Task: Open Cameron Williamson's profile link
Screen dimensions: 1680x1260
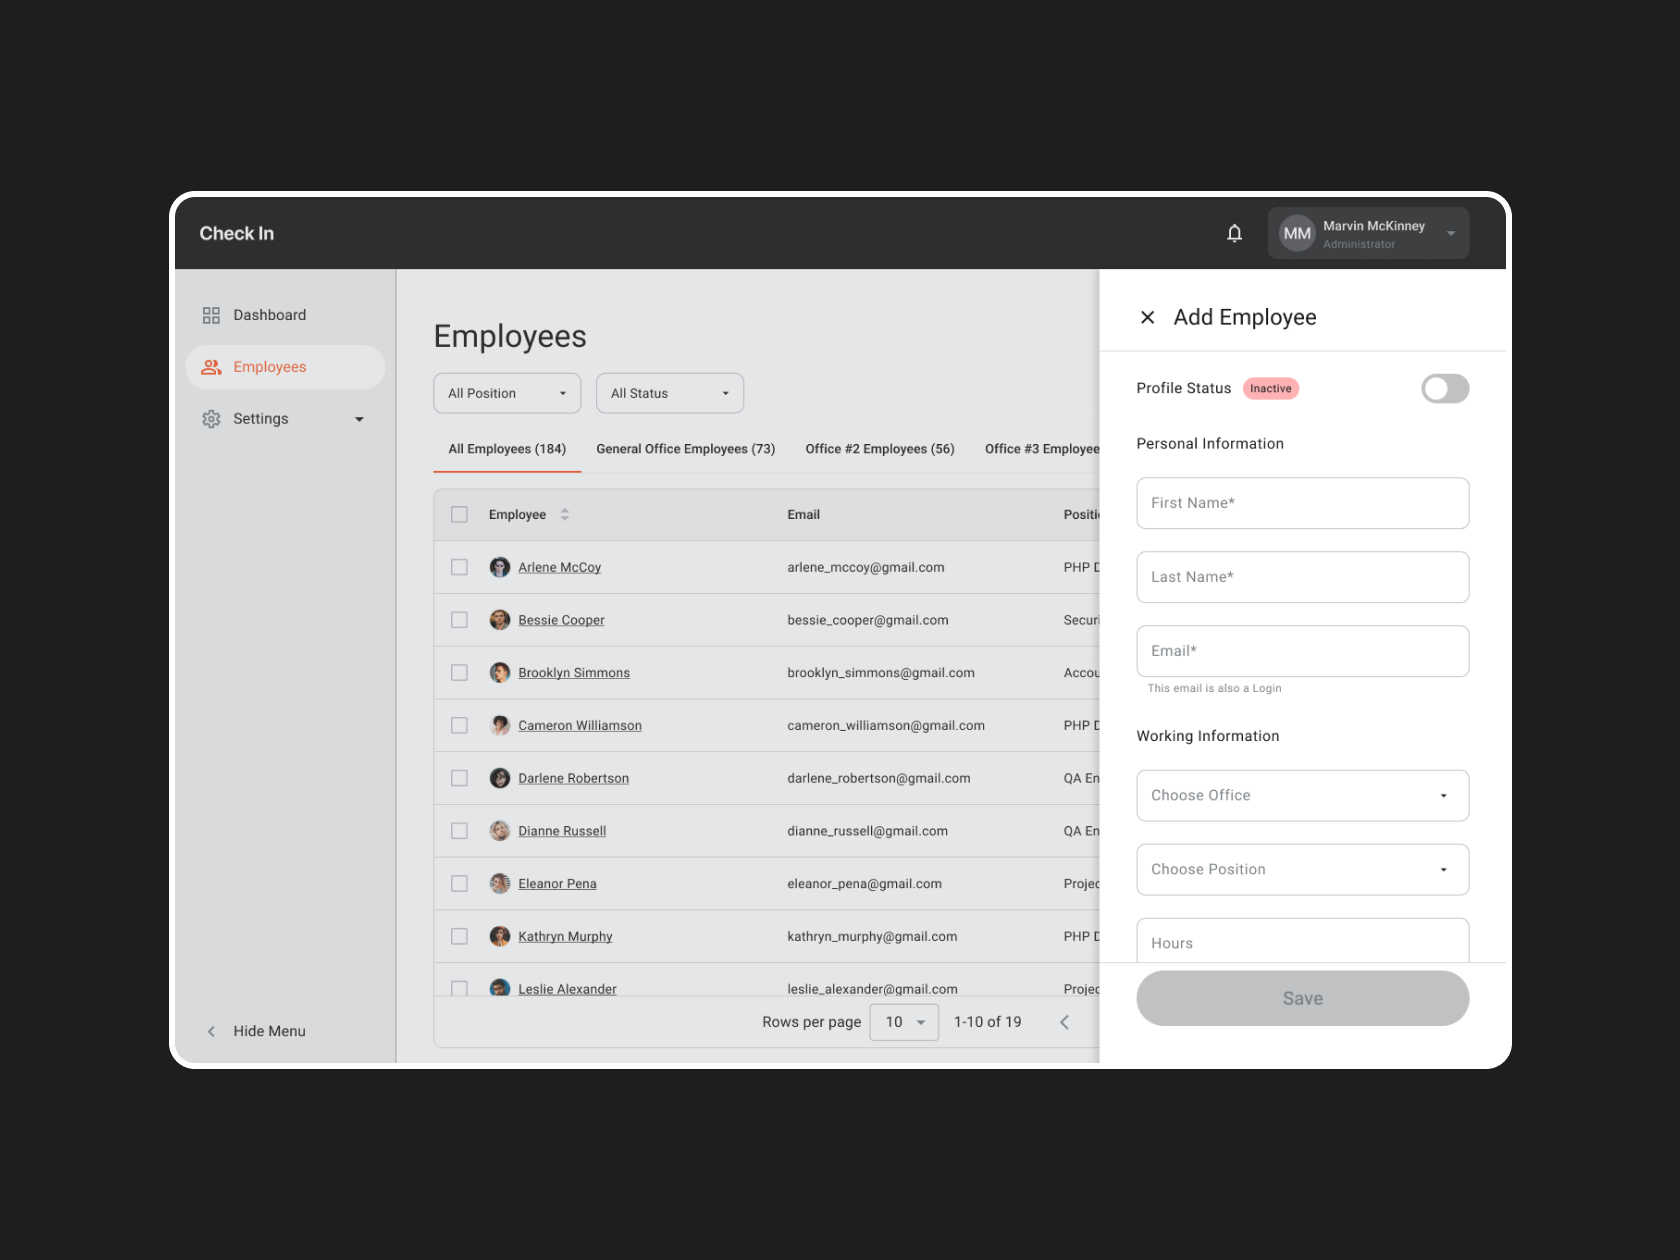Action: coord(580,725)
